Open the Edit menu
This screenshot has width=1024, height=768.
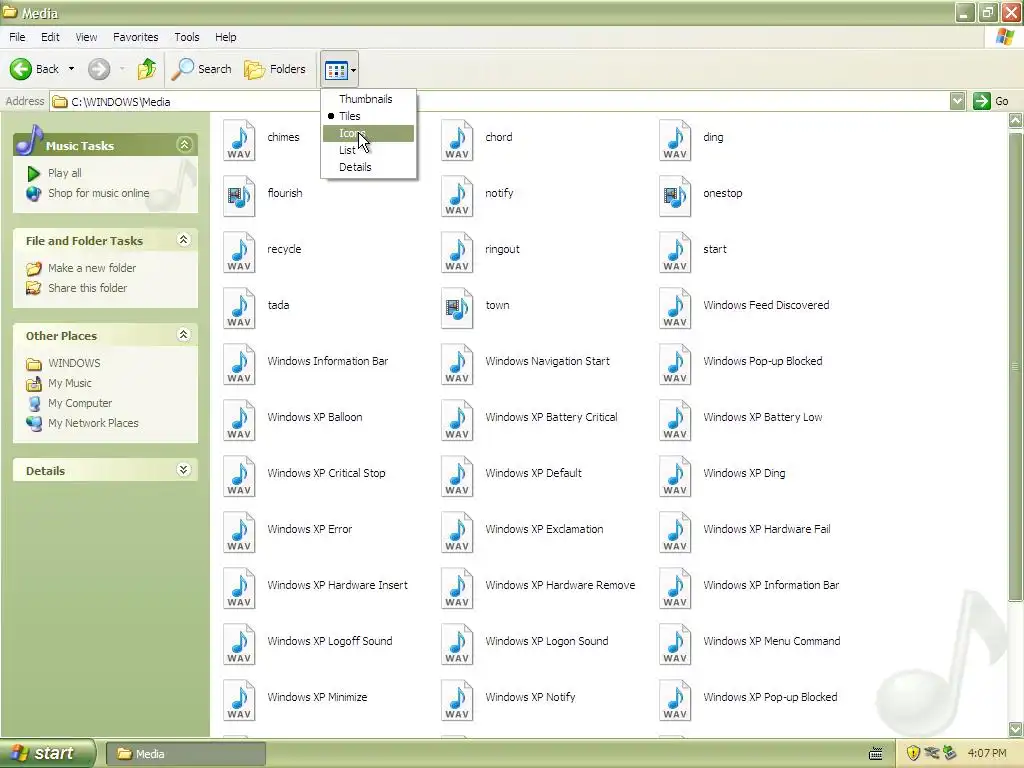pos(50,37)
